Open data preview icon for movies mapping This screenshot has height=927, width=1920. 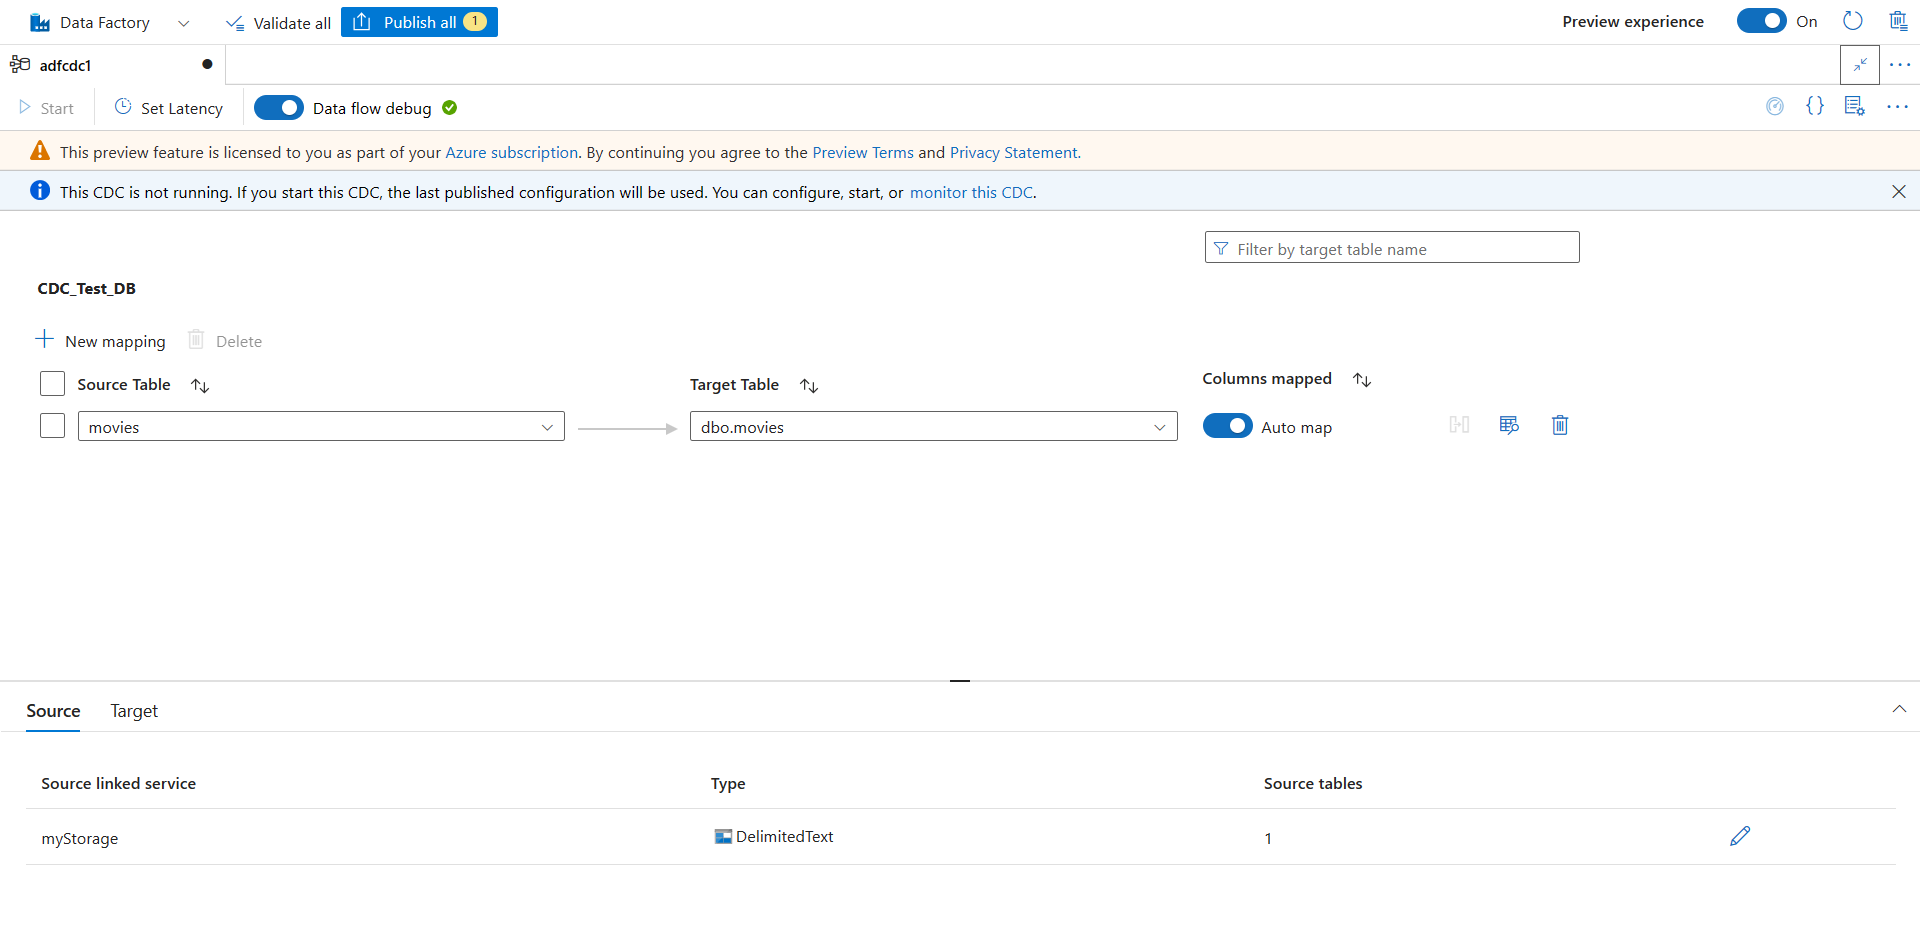(x=1509, y=426)
